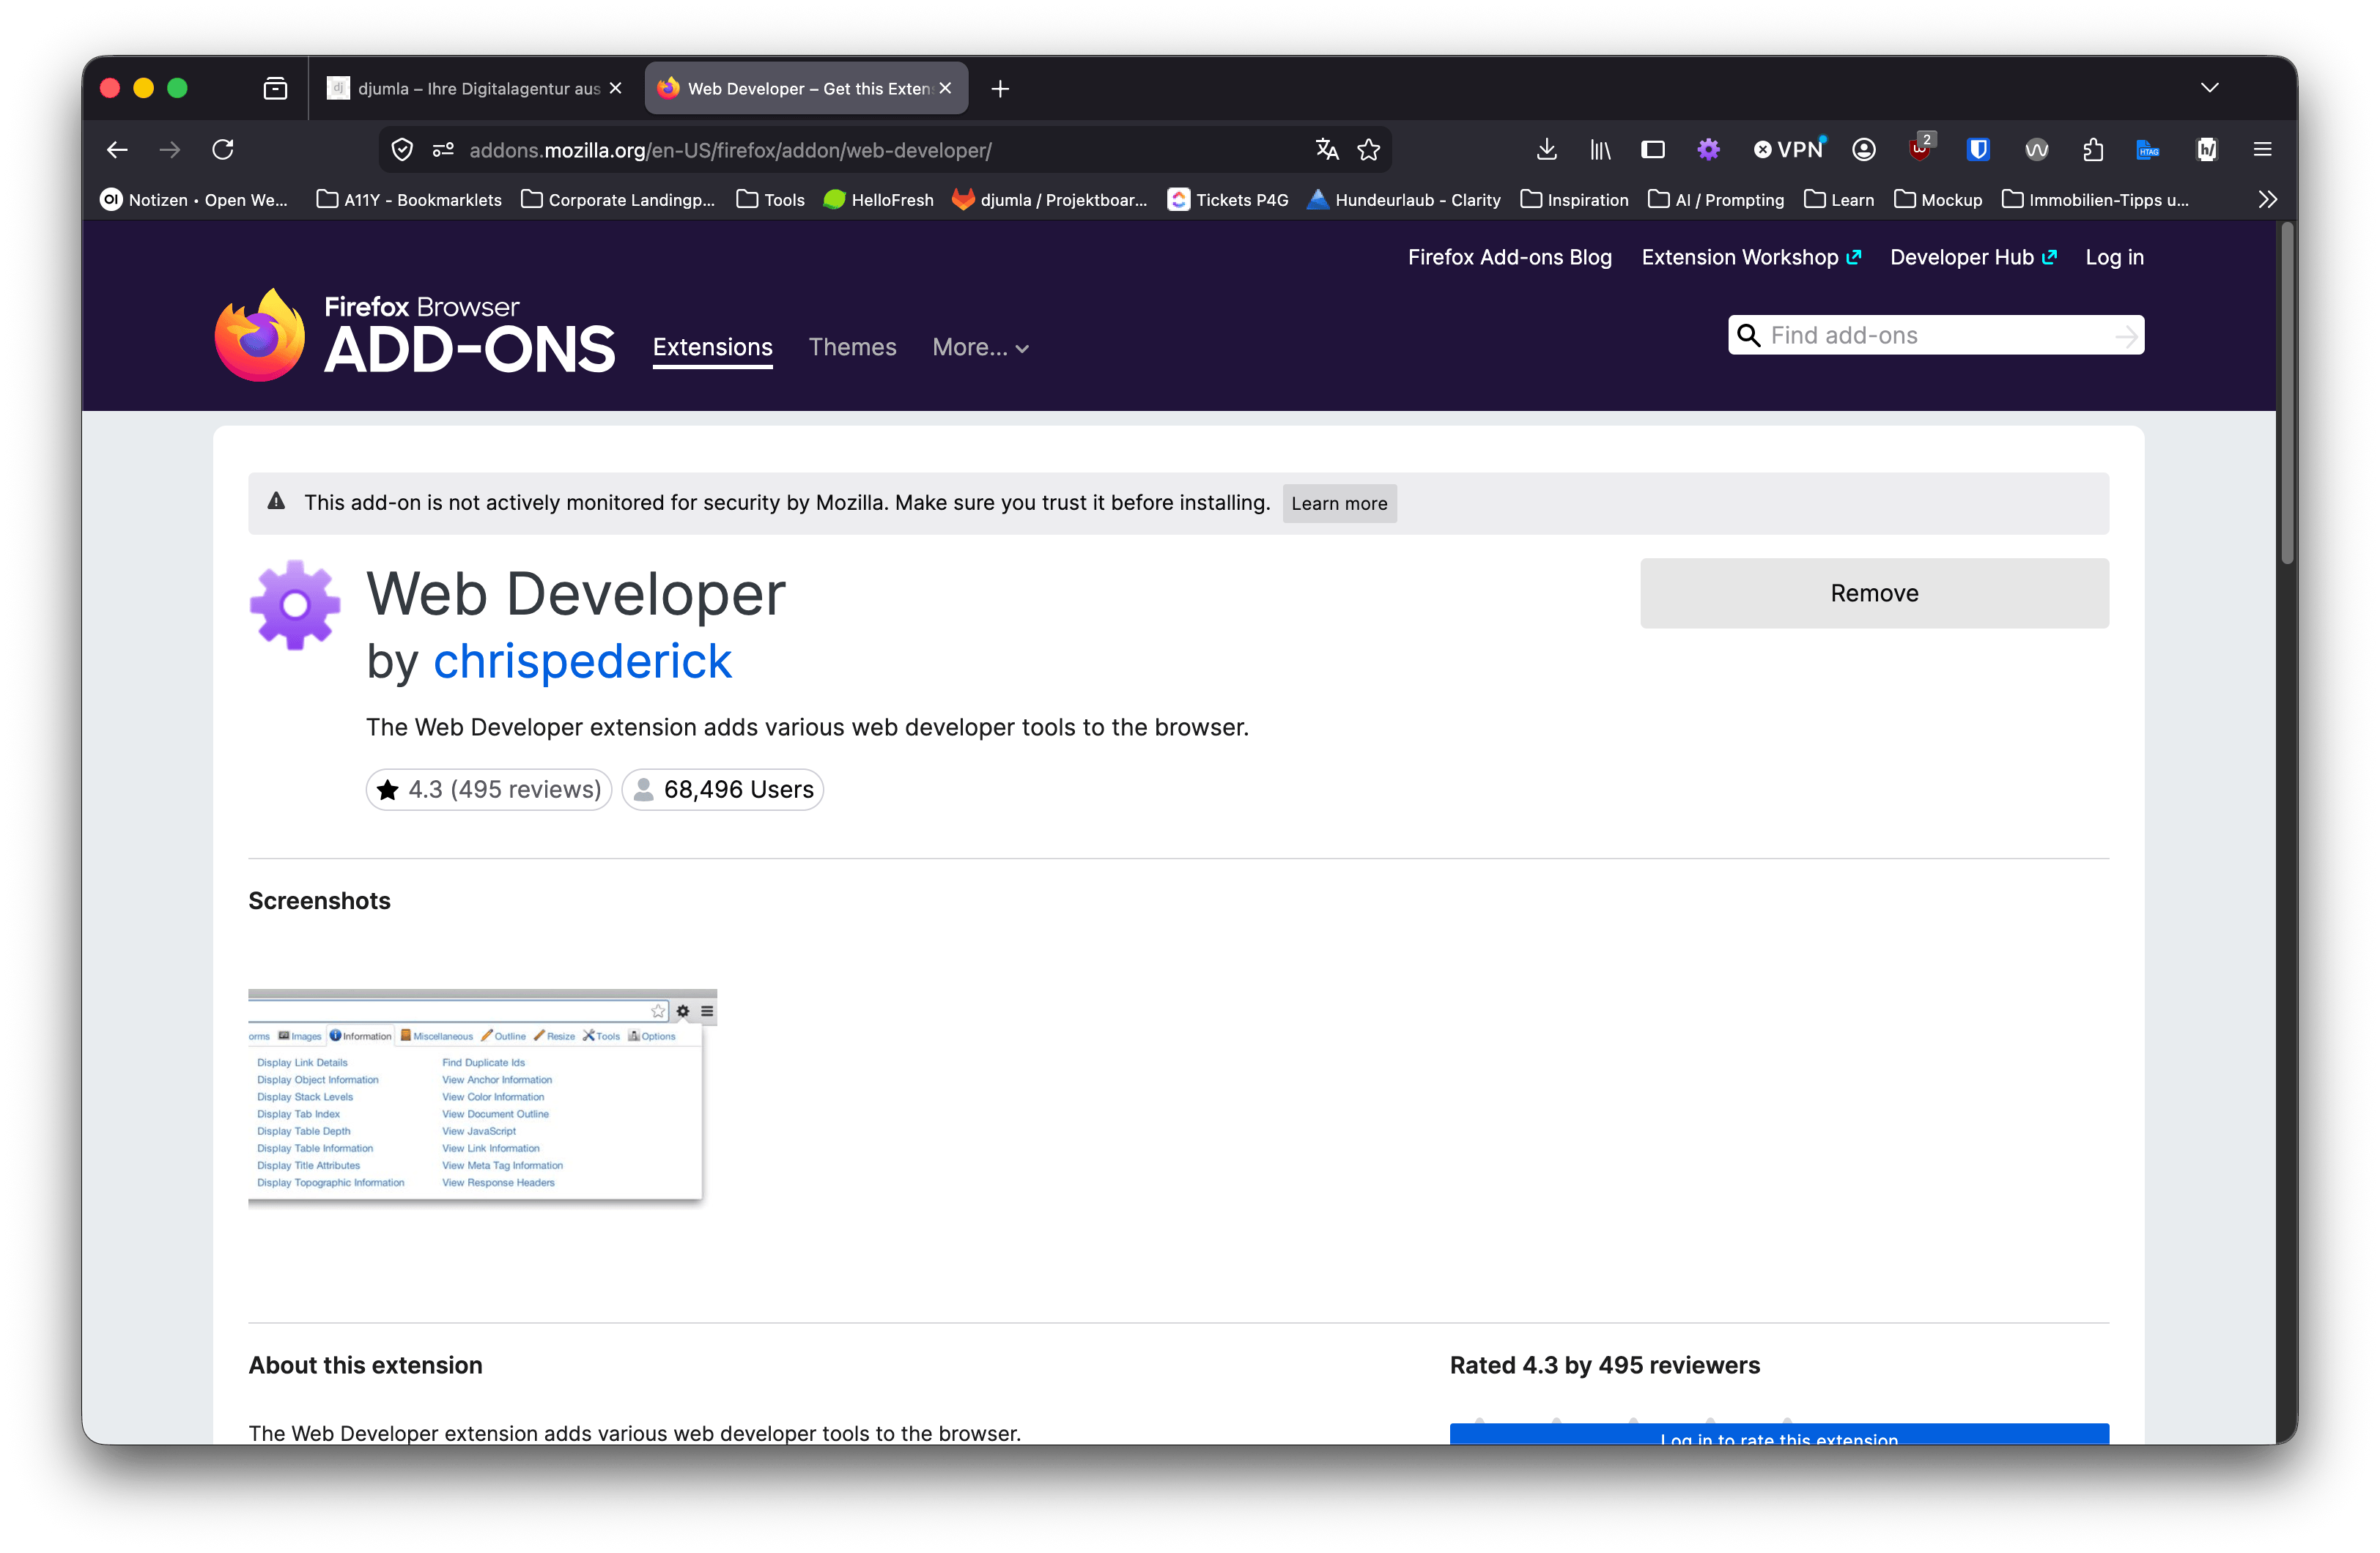The image size is (2380, 1553).
Task: Click the Log in link
Action: click(2114, 257)
